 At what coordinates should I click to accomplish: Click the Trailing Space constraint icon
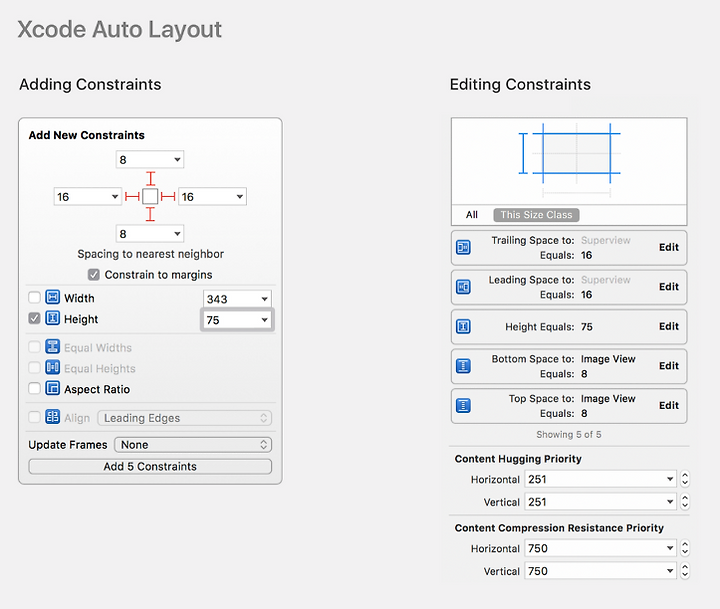tap(463, 248)
